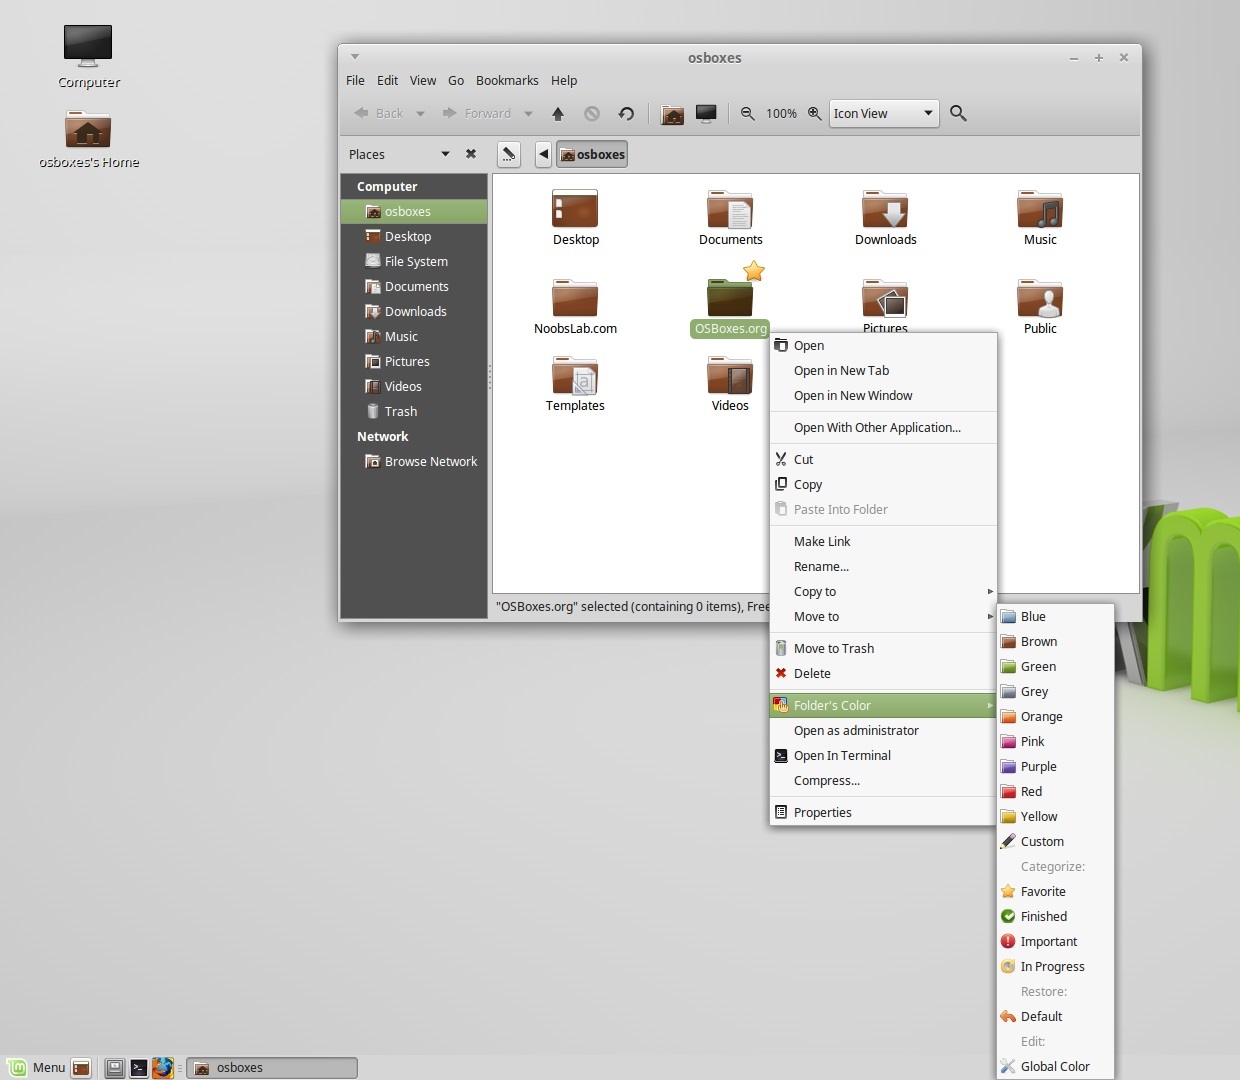The width and height of the screenshot is (1240, 1080).
Task: Zoom in using the magnifier plus icon
Action: pyautogui.click(x=814, y=113)
